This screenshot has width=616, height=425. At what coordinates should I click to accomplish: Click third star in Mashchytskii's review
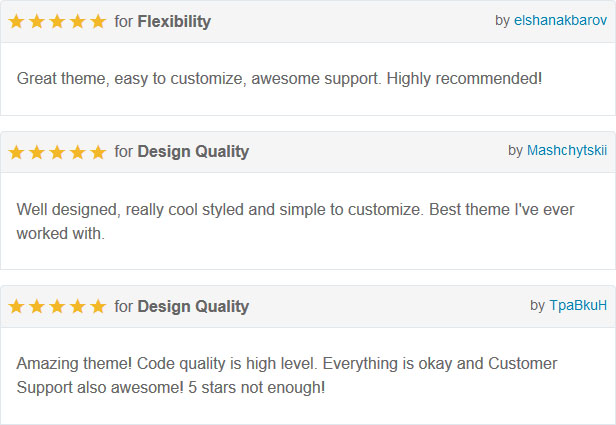coord(57,152)
